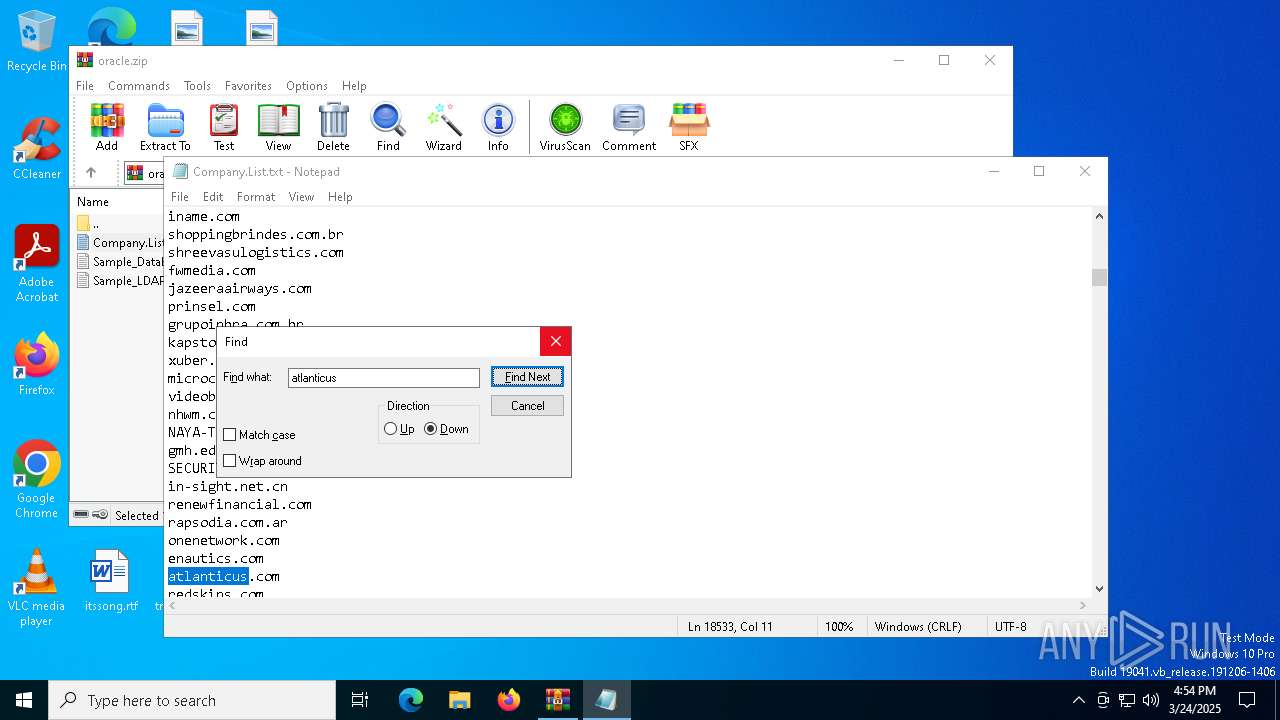
Task: Open Task View in taskbar
Action: (x=360, y=700)
